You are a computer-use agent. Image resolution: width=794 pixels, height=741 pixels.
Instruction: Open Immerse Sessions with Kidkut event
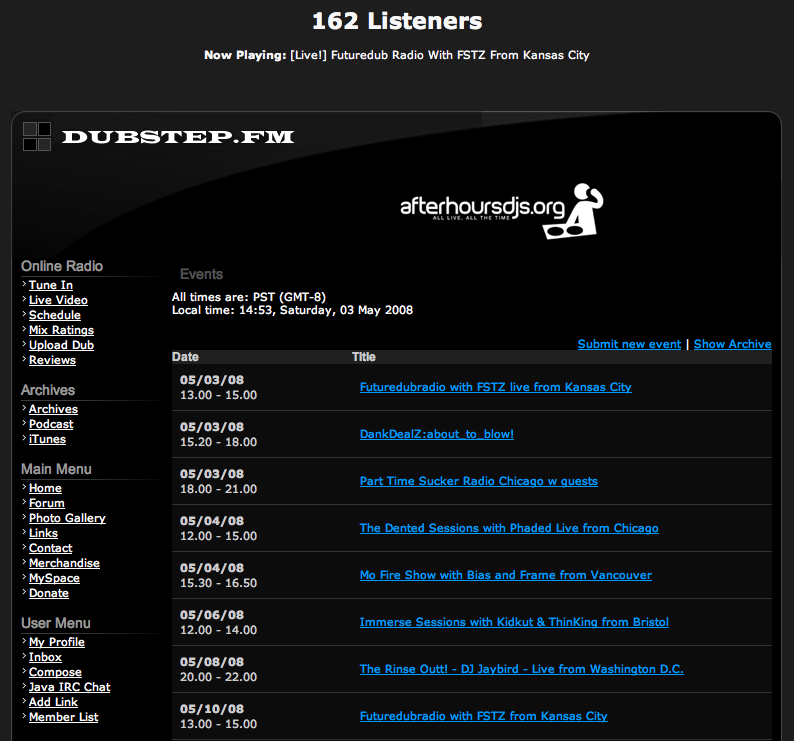point(514,622)
